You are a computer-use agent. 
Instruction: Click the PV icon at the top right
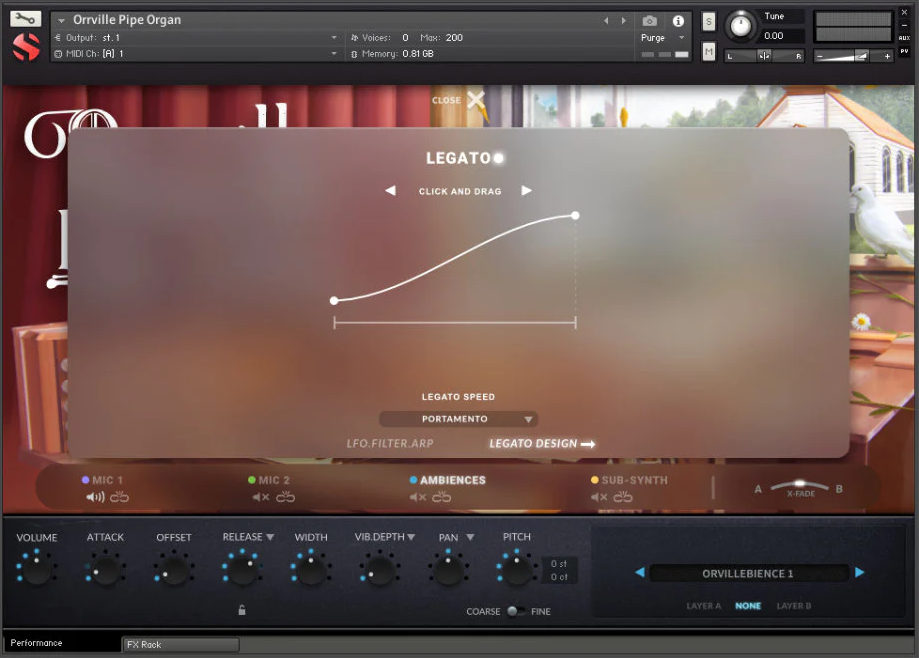pyautogui.click(x=904, y=51)
